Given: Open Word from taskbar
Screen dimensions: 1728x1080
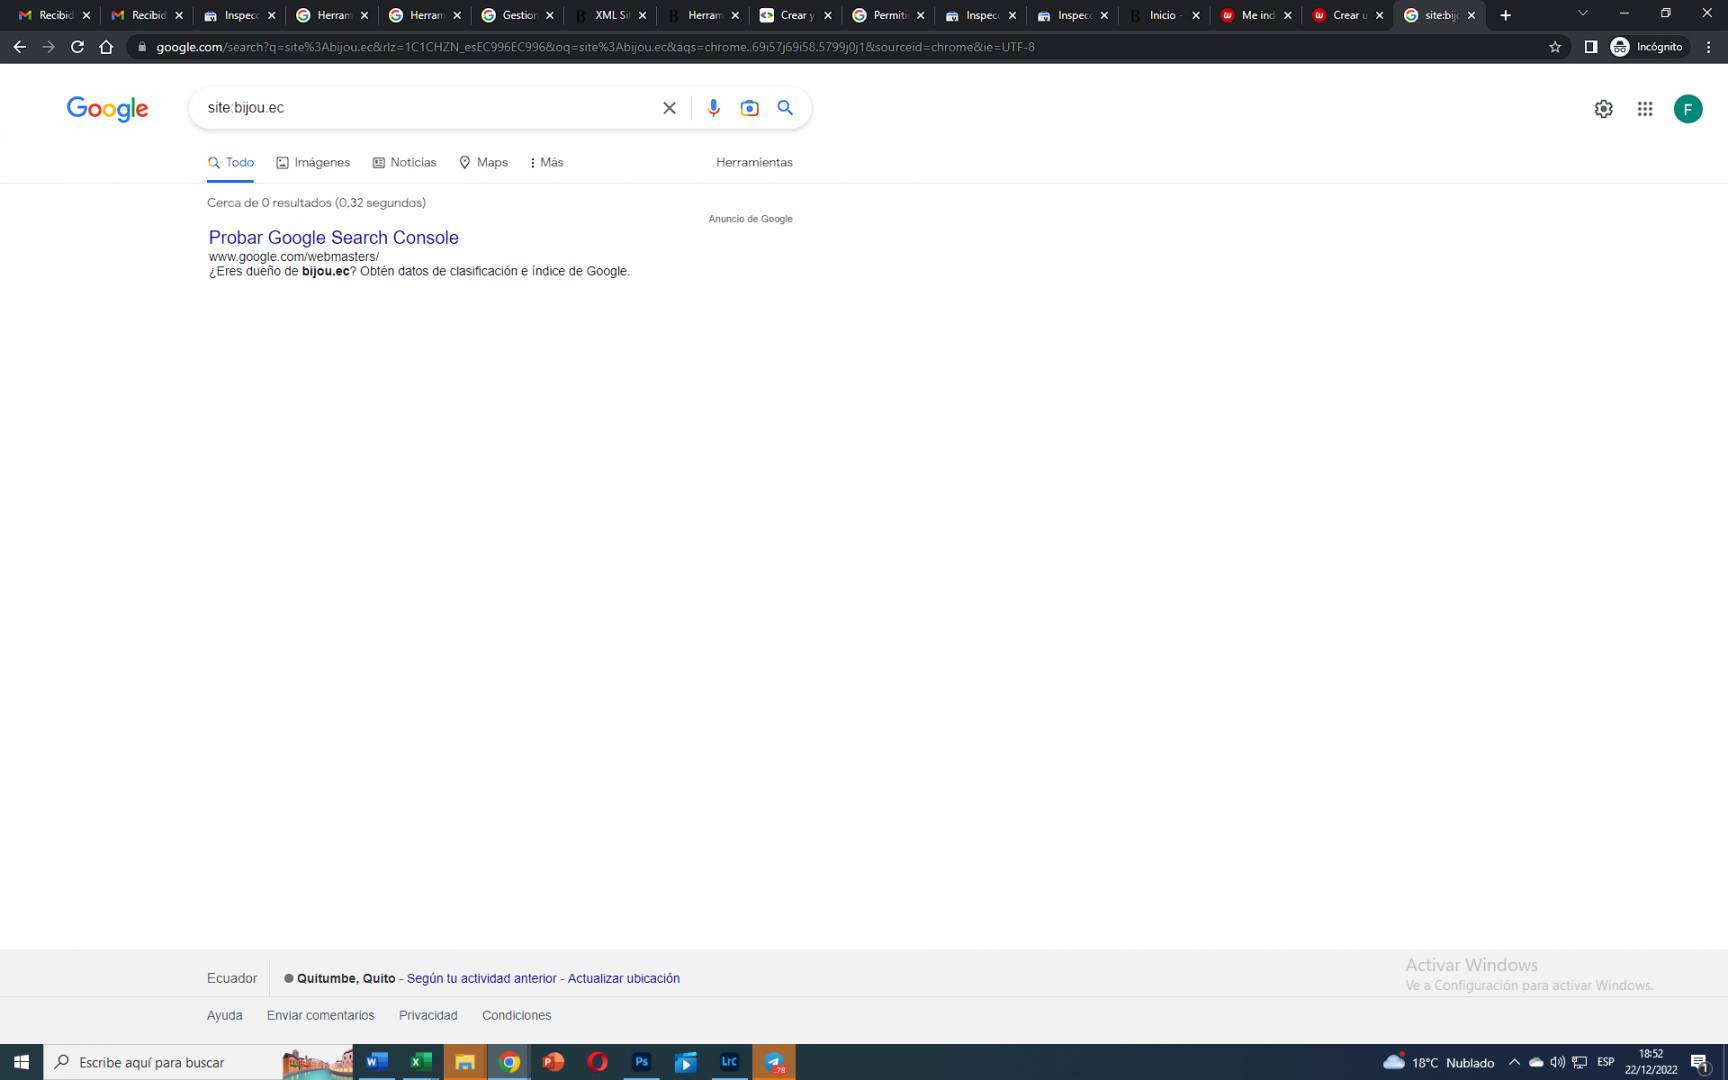Looking at the screenshot, I should [376, 1062].
